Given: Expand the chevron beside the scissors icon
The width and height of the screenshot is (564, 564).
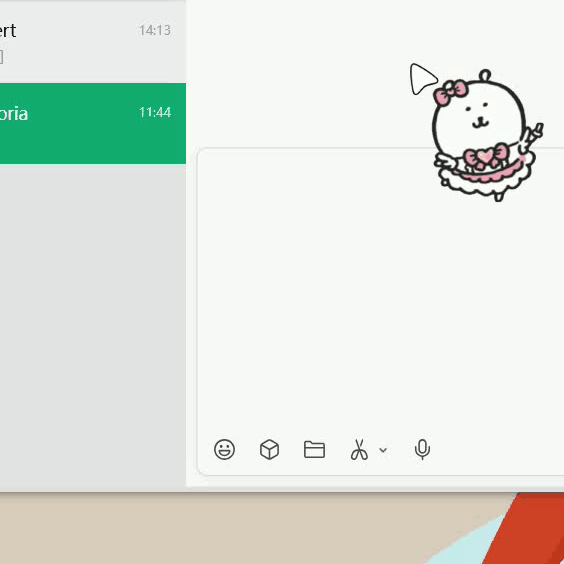Looking at the screenshot, I should (383, 450).
